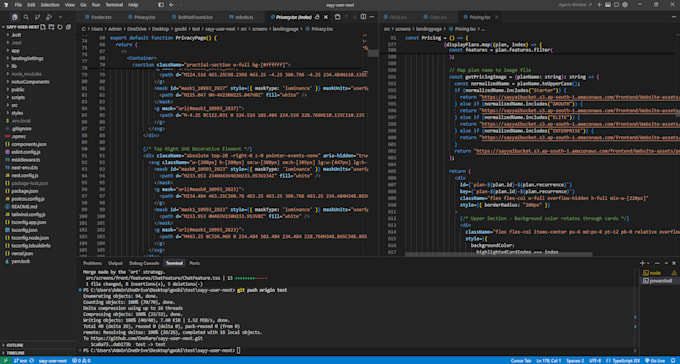The height and width of the screenshot is (364, 680).
Task: Refresh the explorer file tree
Action: [60, 27]
